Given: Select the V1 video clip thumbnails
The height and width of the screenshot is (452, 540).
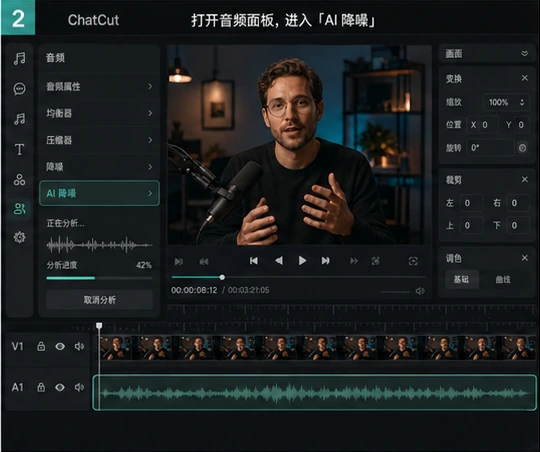Looking at the screenshot, I should click(x=318, y=348).
